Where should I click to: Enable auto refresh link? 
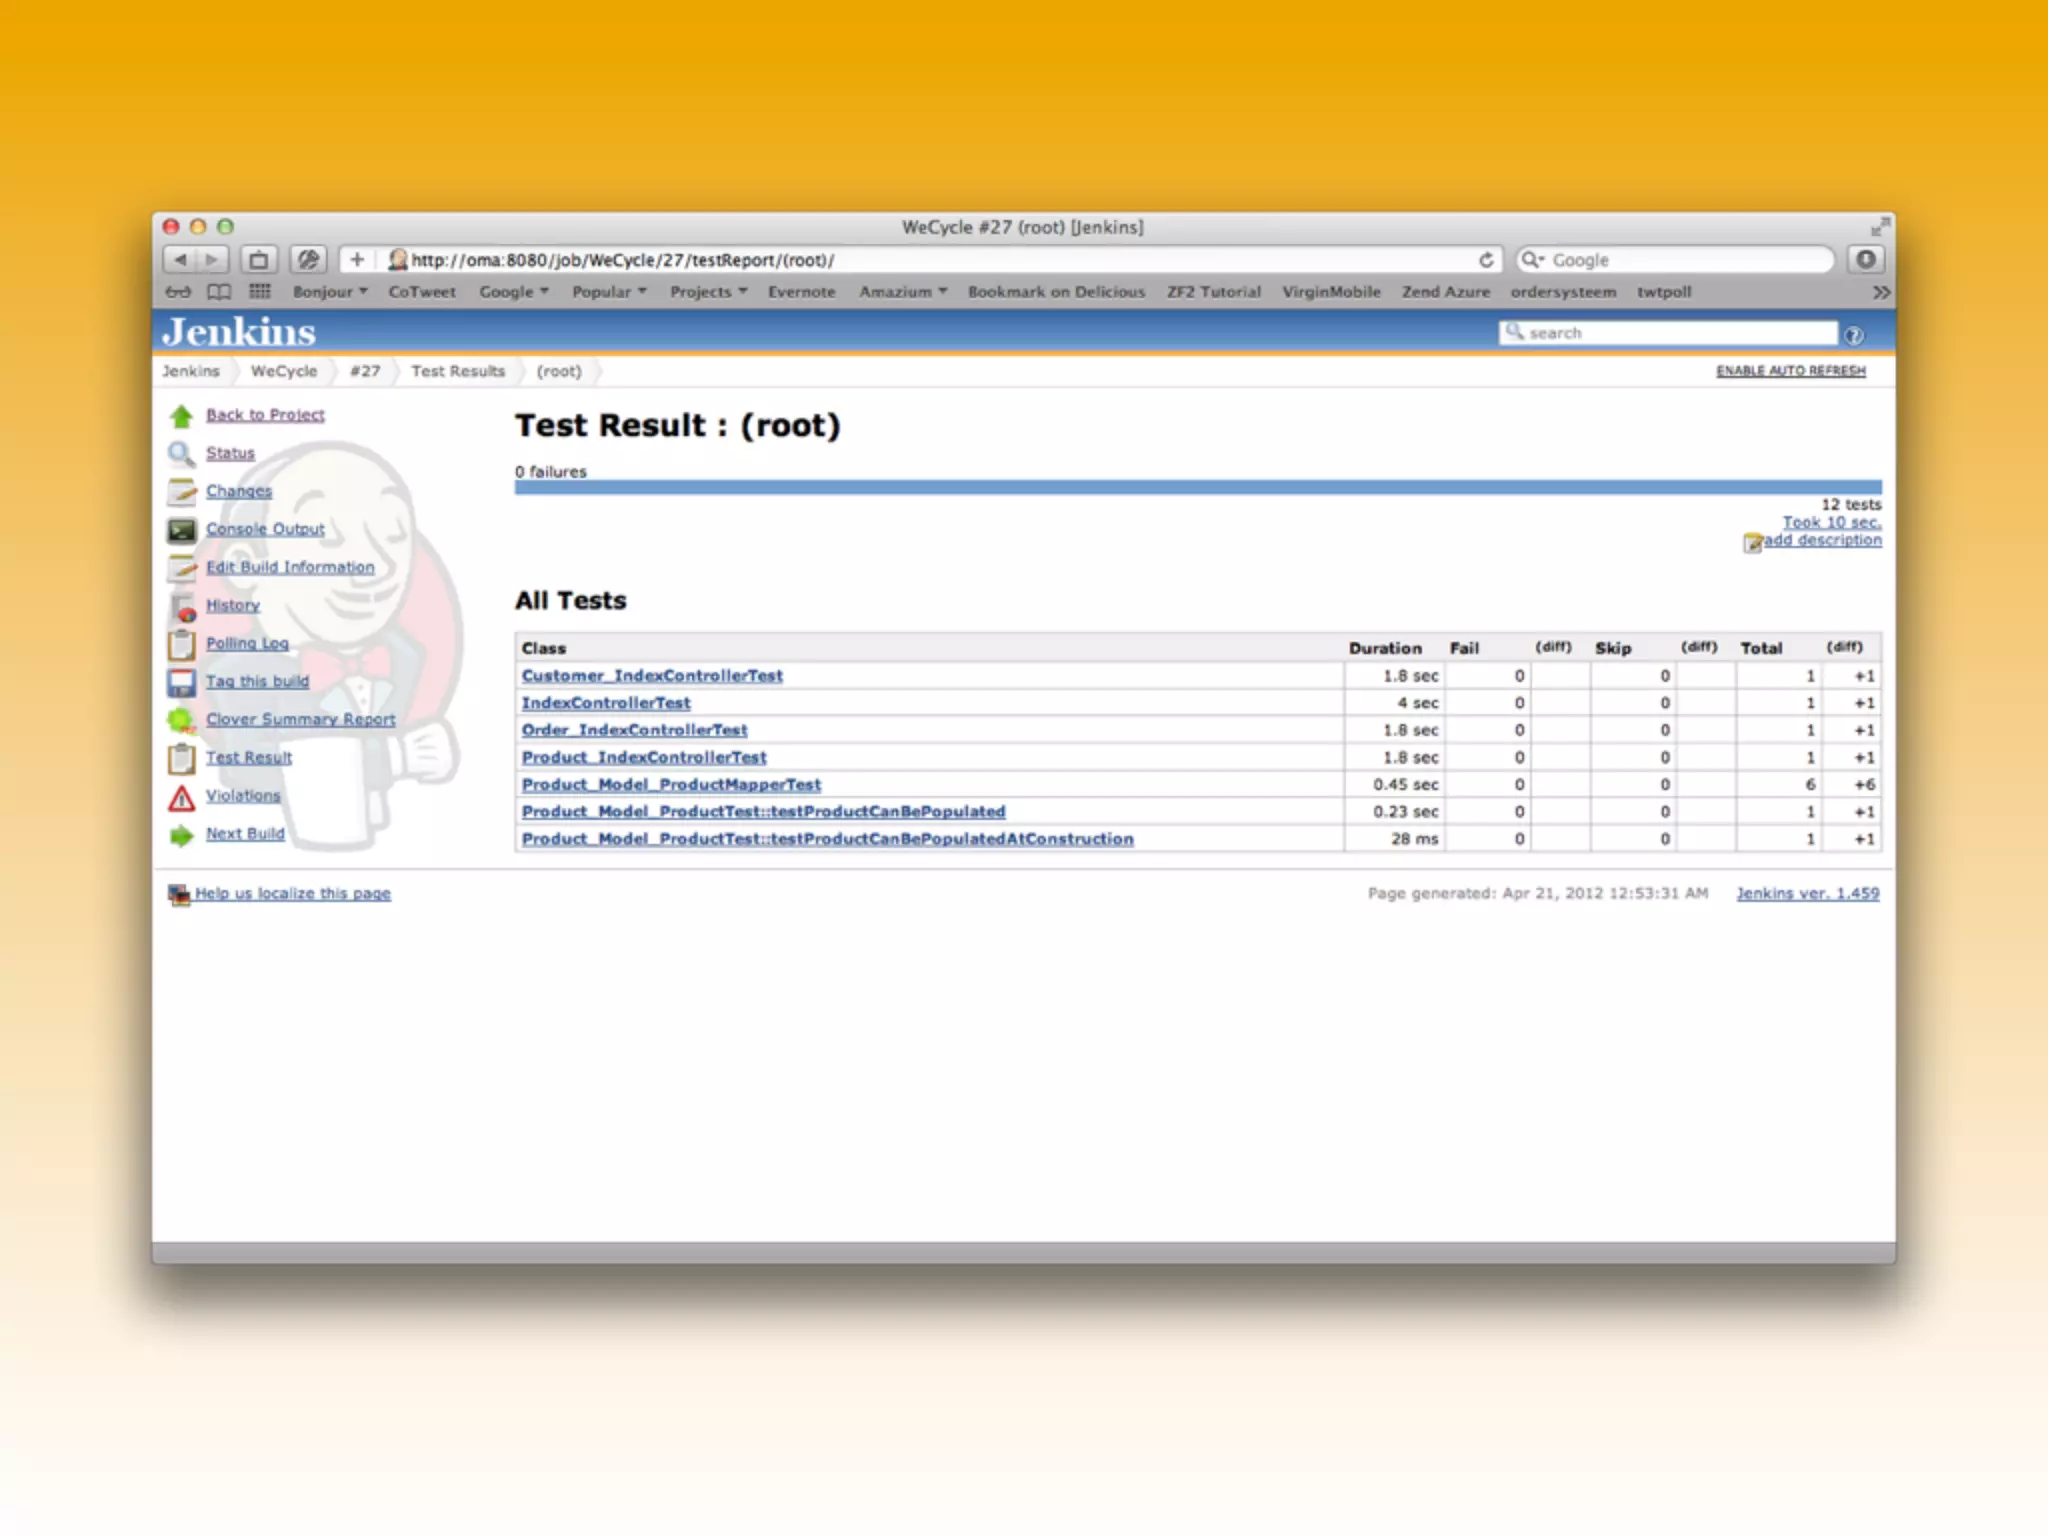(x=1790, y=371)
